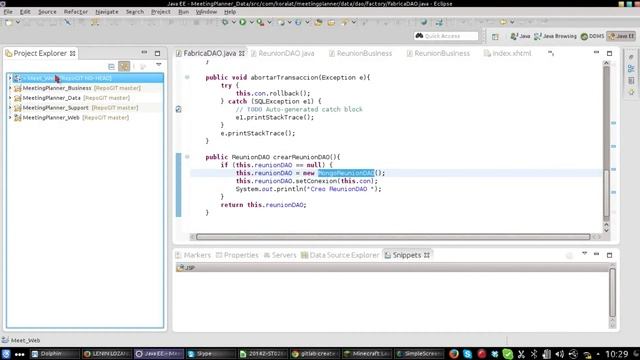
Task: Select the Snippets tab
Action: [x=407, y=255]
